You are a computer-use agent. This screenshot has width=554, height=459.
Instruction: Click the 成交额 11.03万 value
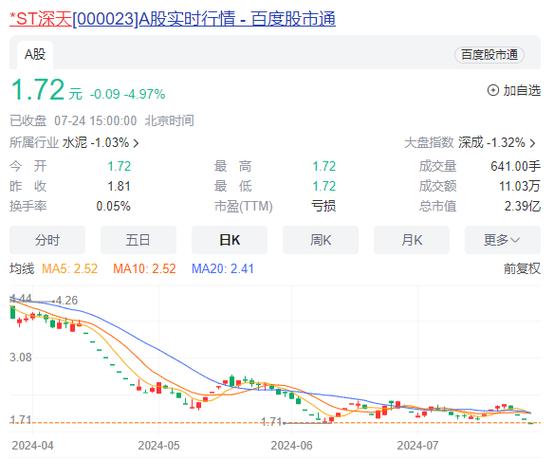pos(520,186)
